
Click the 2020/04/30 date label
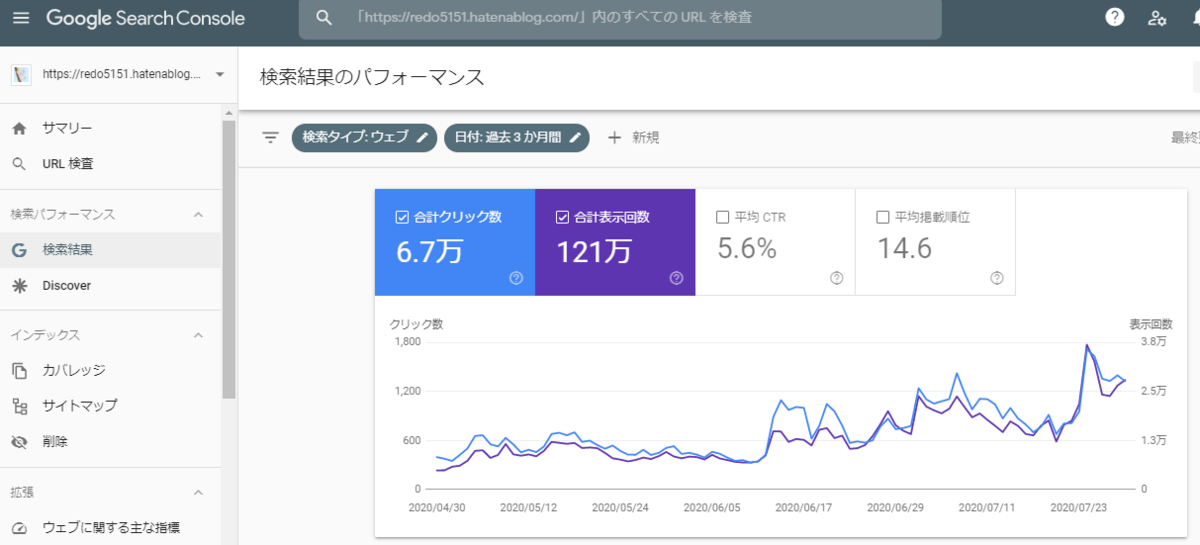click(x=437, y=508)
